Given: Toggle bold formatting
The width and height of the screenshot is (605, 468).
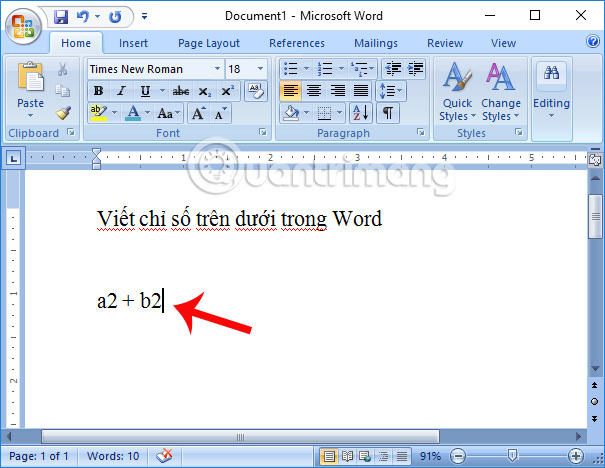Looking at the screenshot, I should [98, 91].
